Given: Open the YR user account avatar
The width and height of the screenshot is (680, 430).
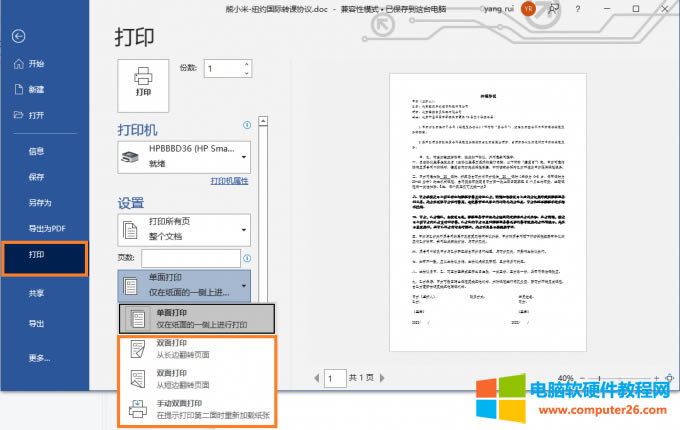Looking at the screenshot, I should [529, 9].
